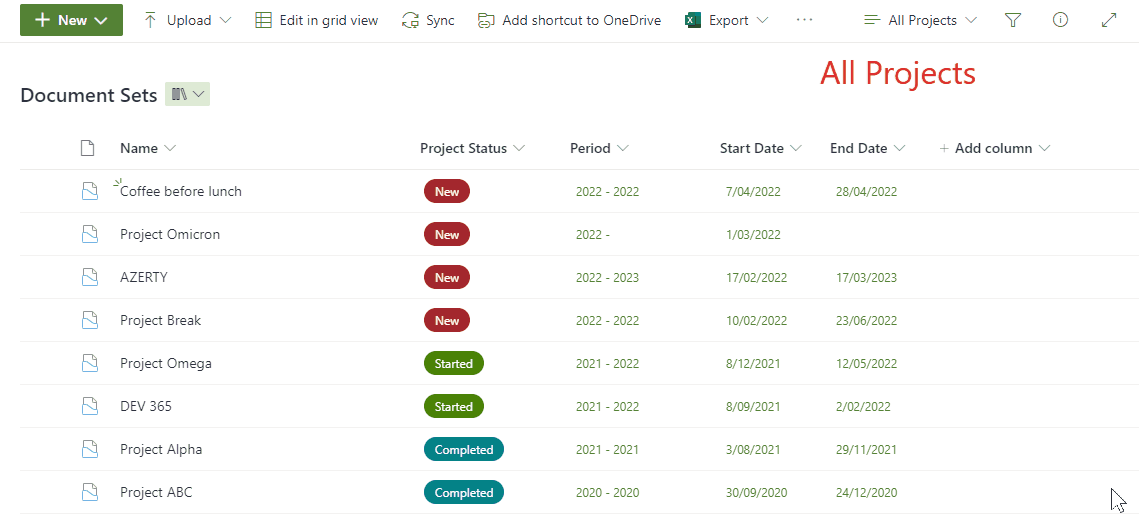Click the Started status pill for Project Omega
Viewport: 1139px width, 514px height.
click(x=453, y=363)
